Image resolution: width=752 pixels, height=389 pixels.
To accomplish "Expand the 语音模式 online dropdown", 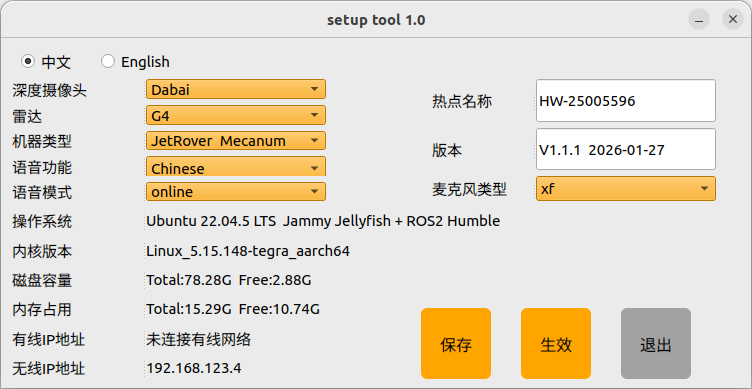I will pyautogui.click(x=235, y=191).
